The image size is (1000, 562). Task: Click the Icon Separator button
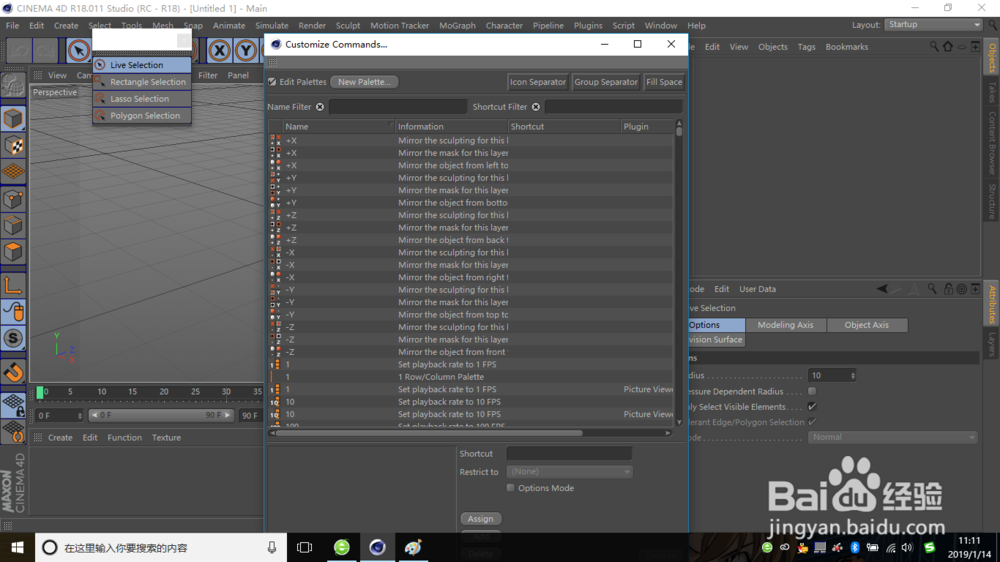(x=538, y=82)
